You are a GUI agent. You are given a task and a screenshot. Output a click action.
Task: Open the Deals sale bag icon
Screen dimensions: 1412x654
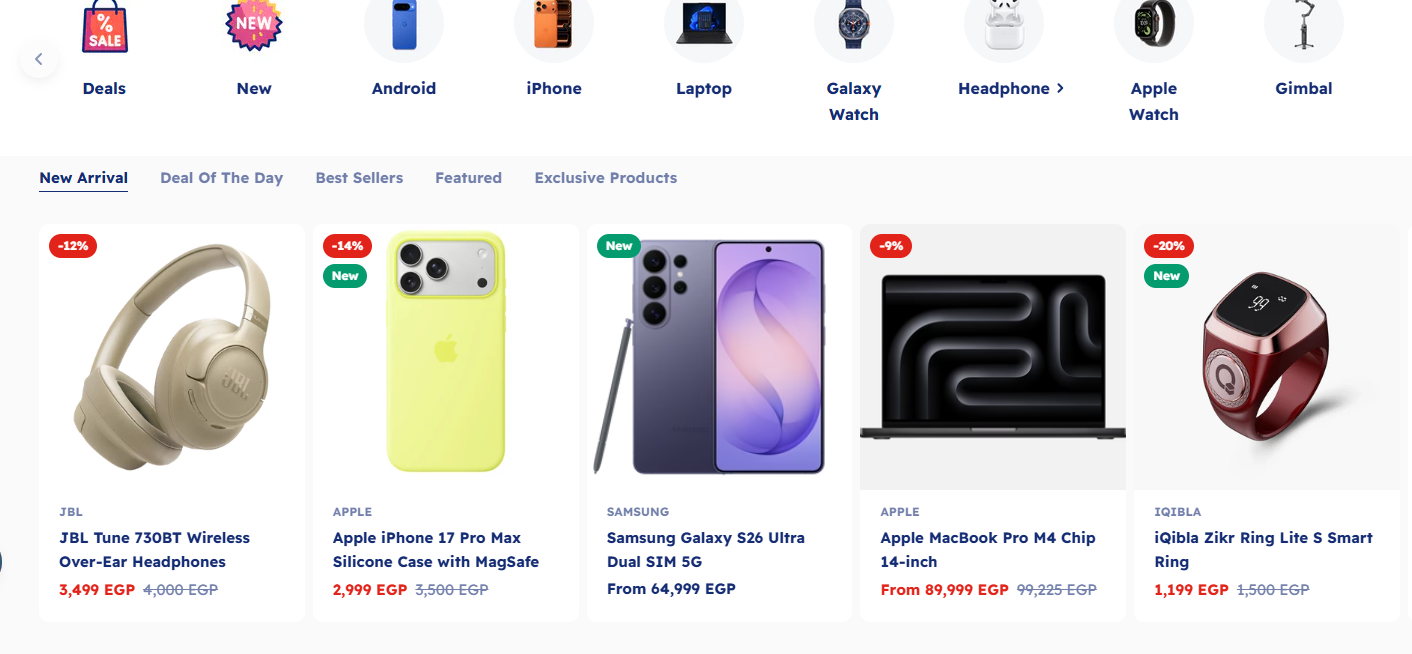[x=104, y=26]
